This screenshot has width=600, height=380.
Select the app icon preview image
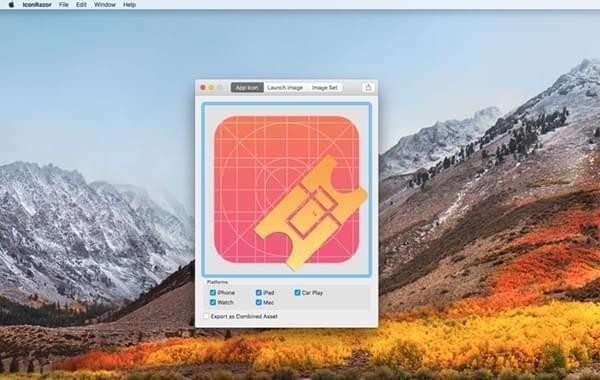[287, 189]
